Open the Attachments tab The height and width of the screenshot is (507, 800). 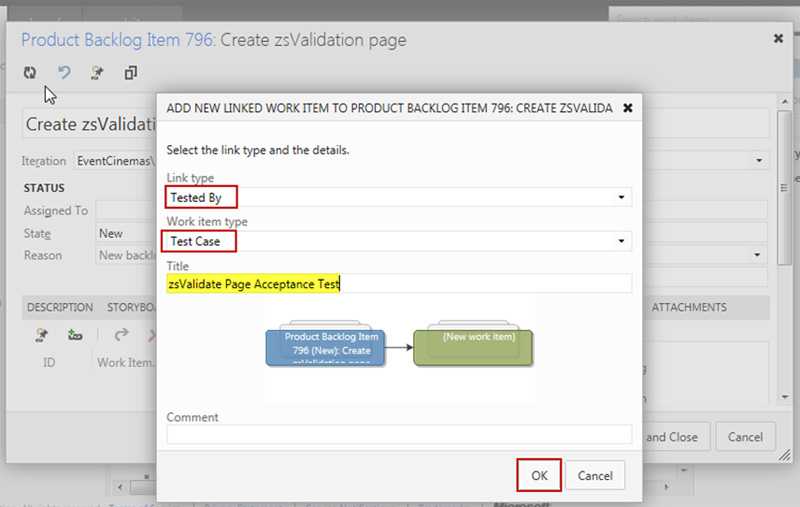[x=689, y=307]
